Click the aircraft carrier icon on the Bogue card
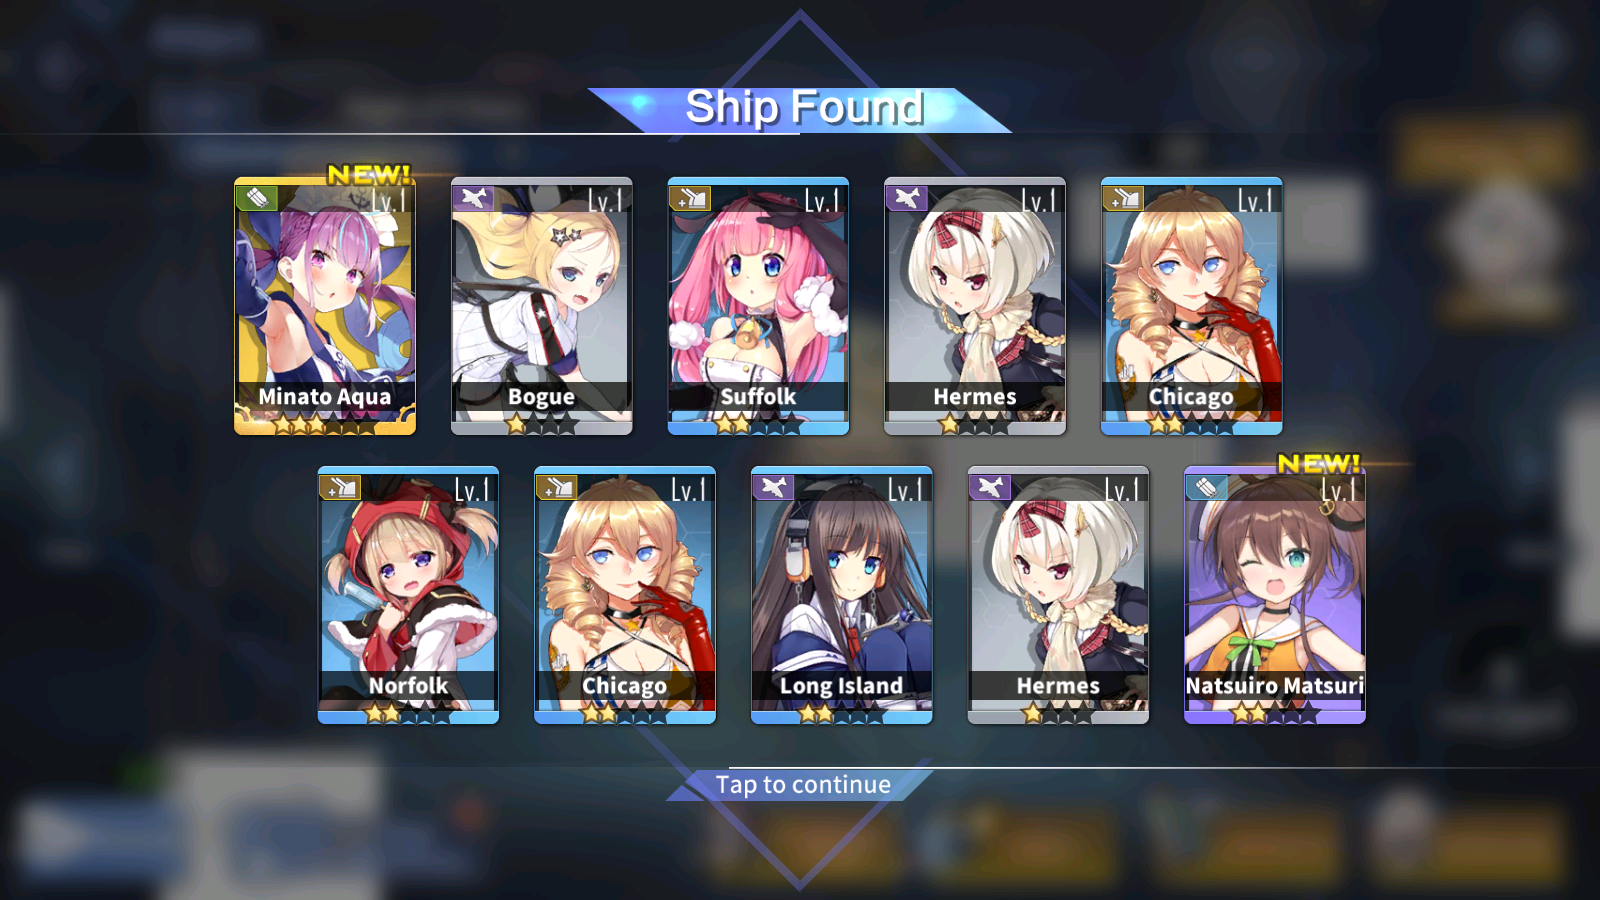The width and height of the screenshot is (1600, 900). point(474,197)
